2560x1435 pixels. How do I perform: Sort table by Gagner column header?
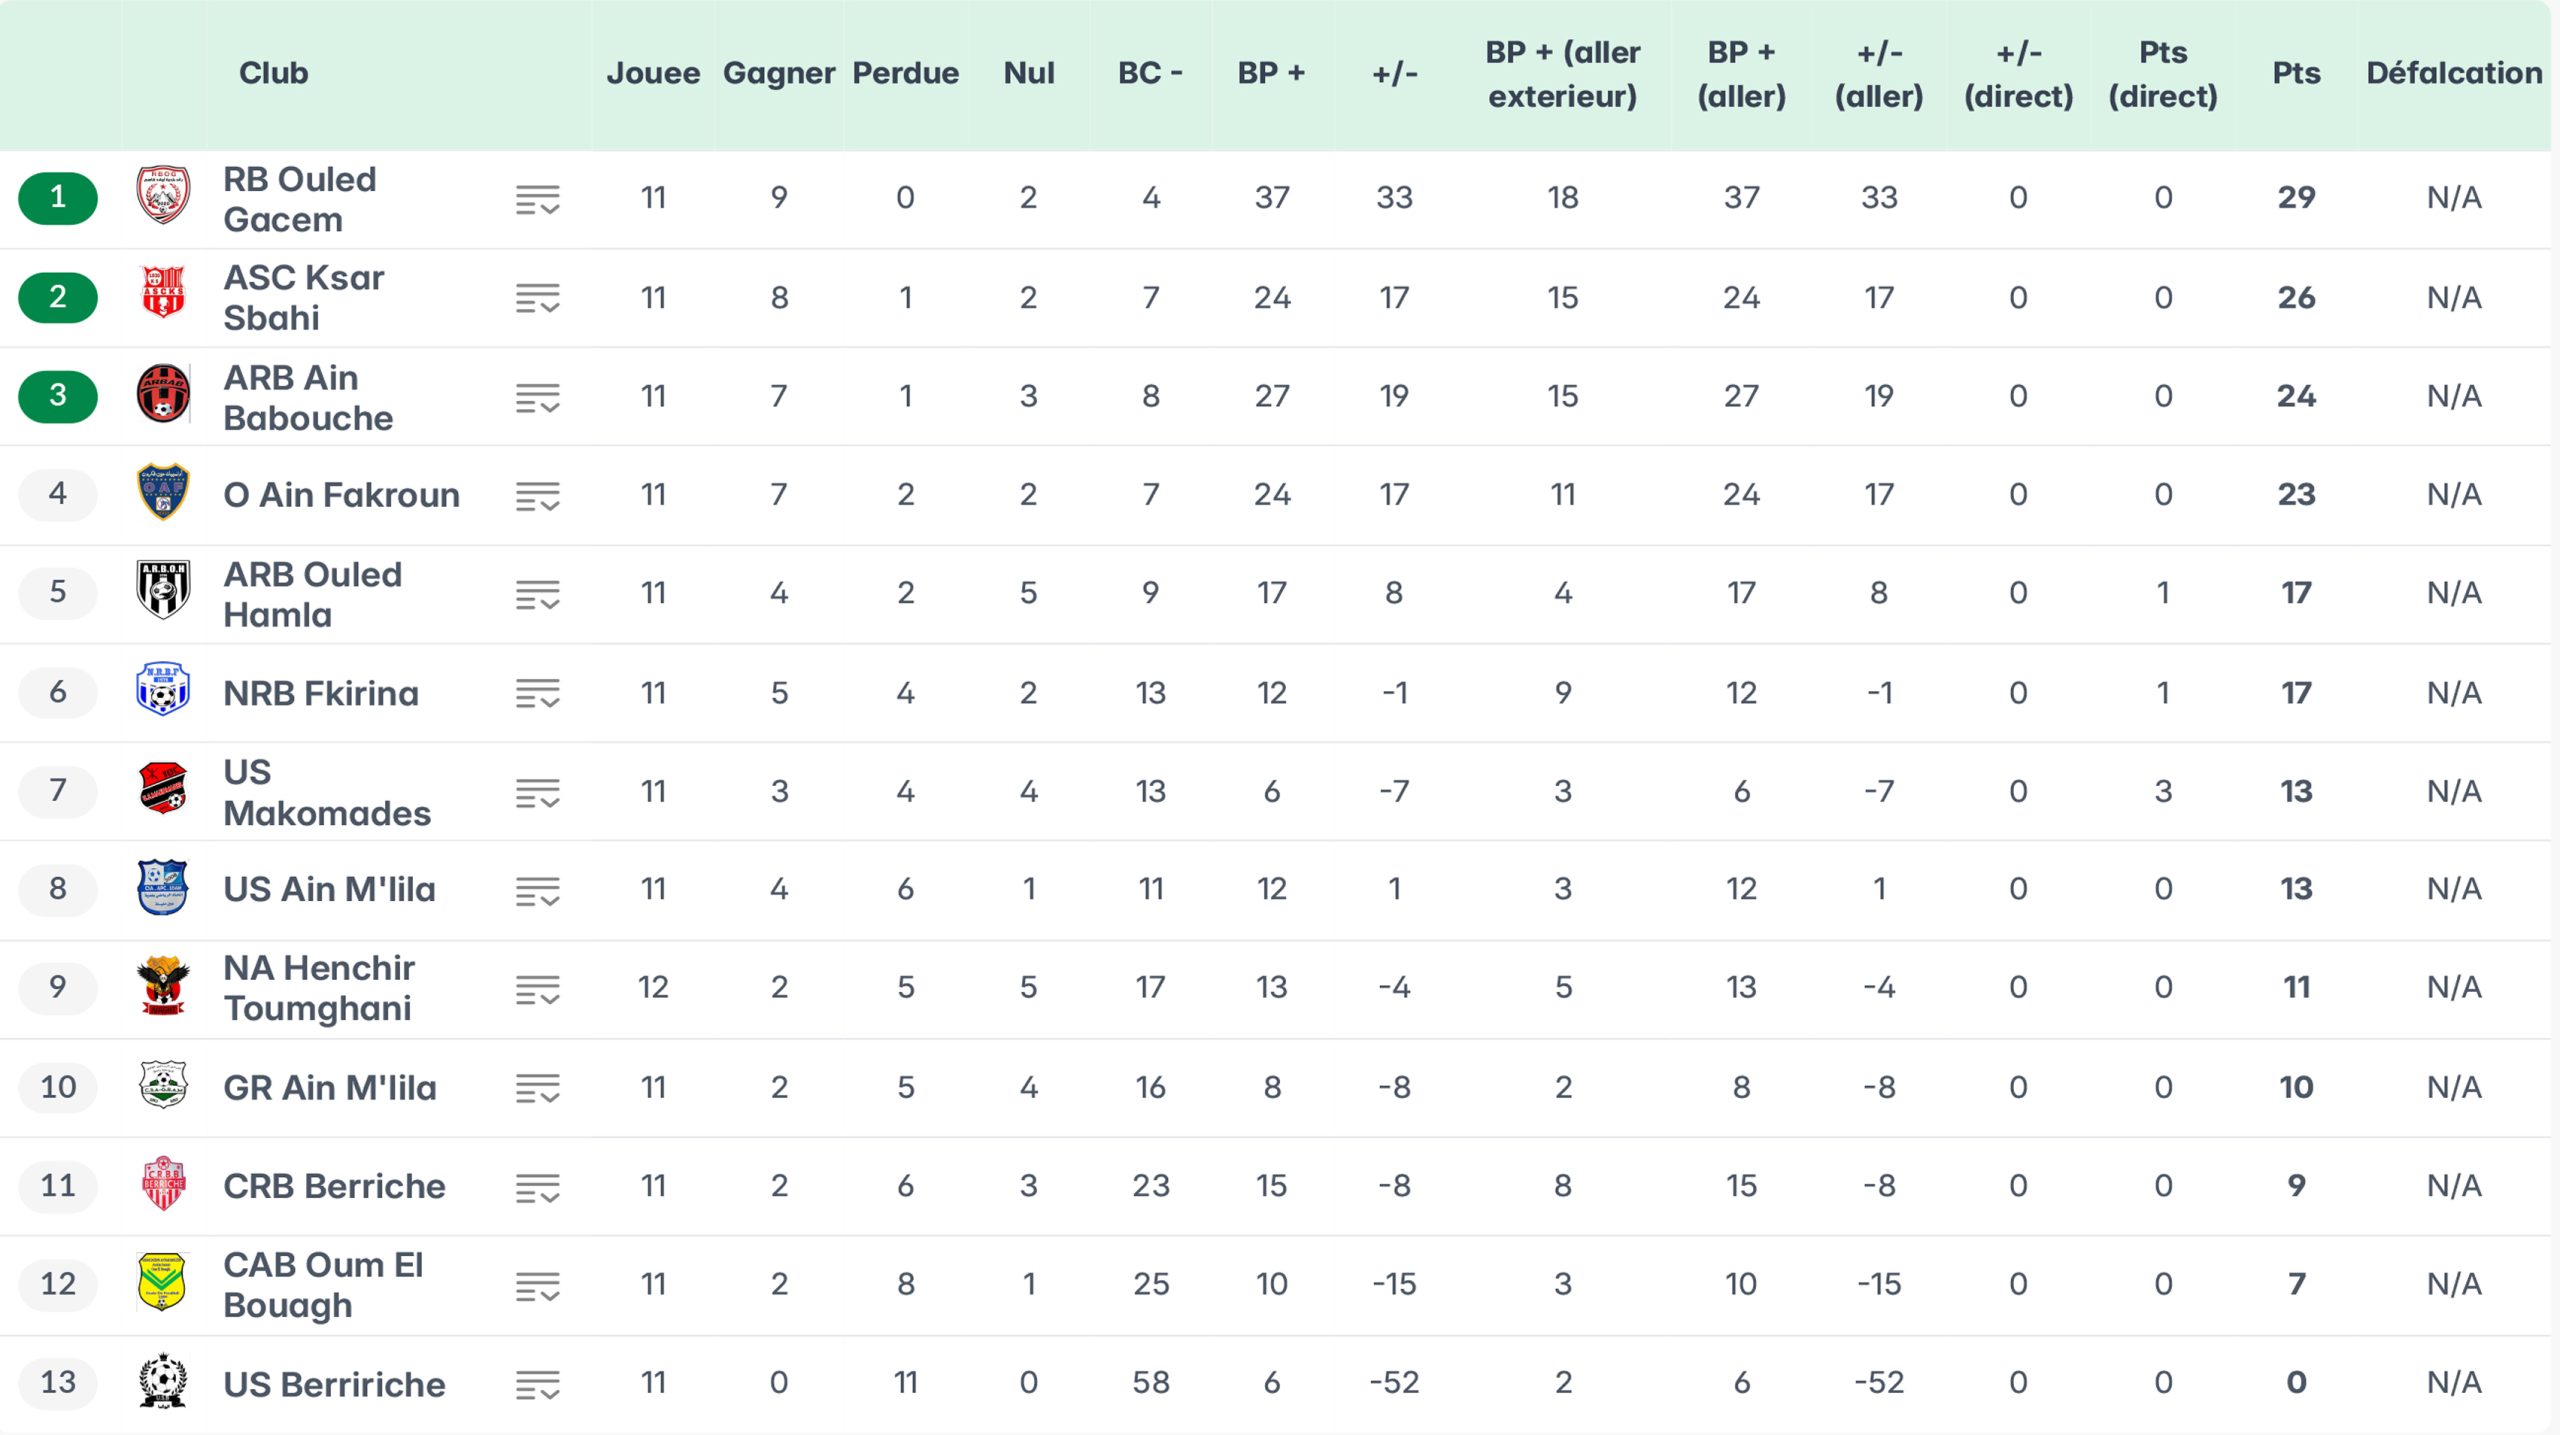pyautogui.click(x=778, y=73)
